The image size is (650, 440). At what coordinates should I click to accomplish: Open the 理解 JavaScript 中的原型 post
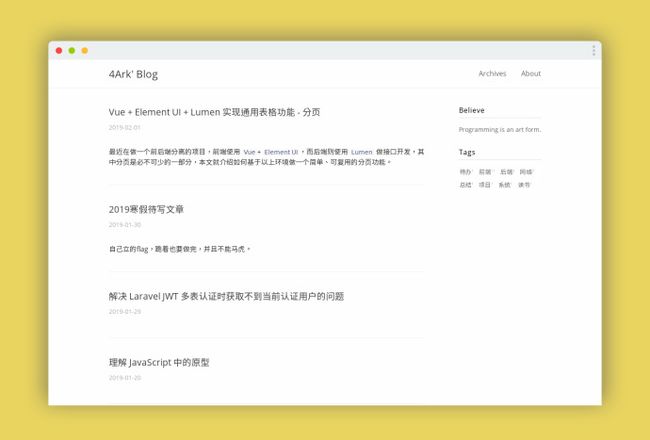pos(159,362)
